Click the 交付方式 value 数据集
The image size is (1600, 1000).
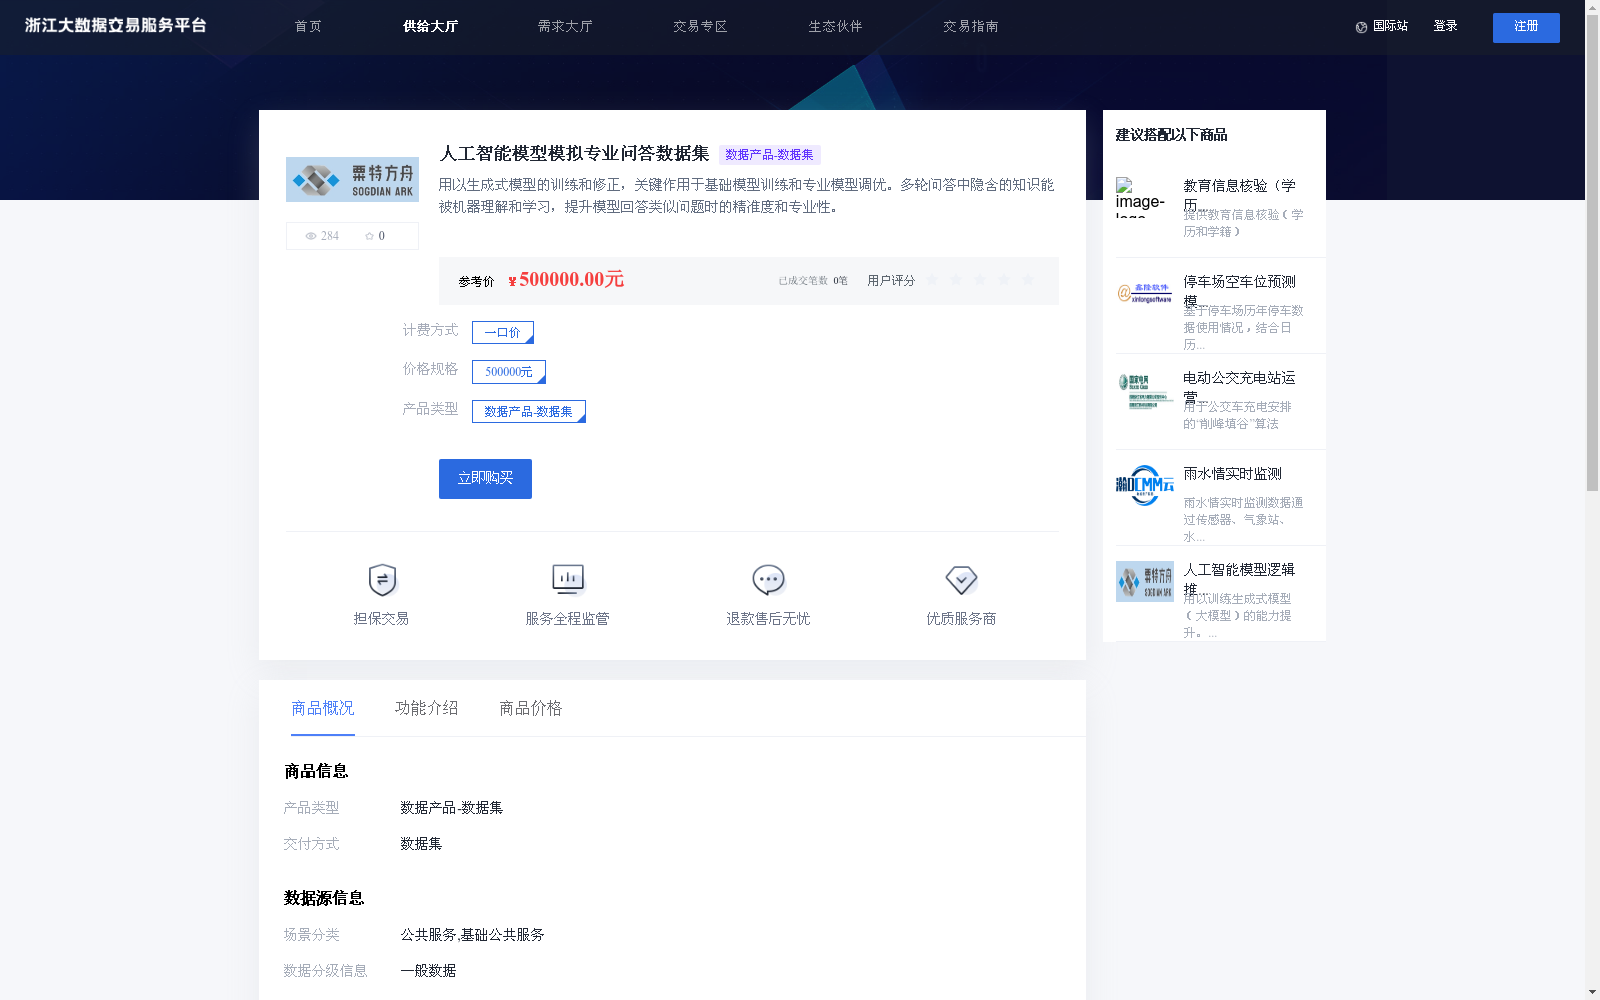[x=421, y=844]
